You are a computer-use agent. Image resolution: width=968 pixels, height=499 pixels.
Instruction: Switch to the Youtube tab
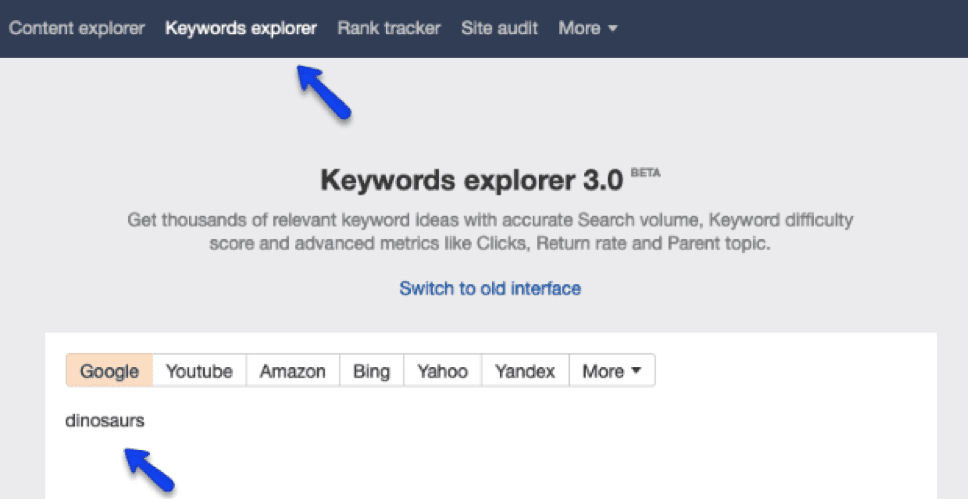click(x=199, y=371)
